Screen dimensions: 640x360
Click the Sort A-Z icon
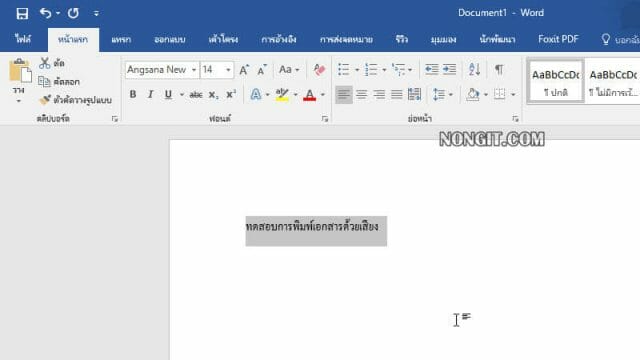point(474,69)
